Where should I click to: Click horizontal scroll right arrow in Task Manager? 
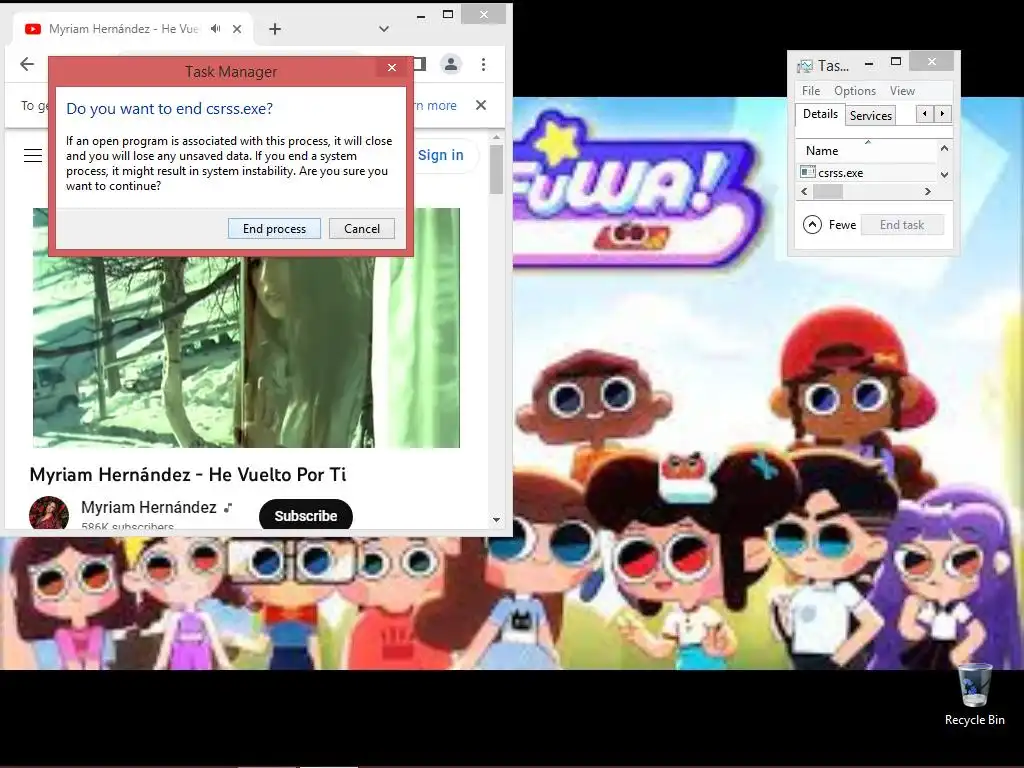point(927,191)
